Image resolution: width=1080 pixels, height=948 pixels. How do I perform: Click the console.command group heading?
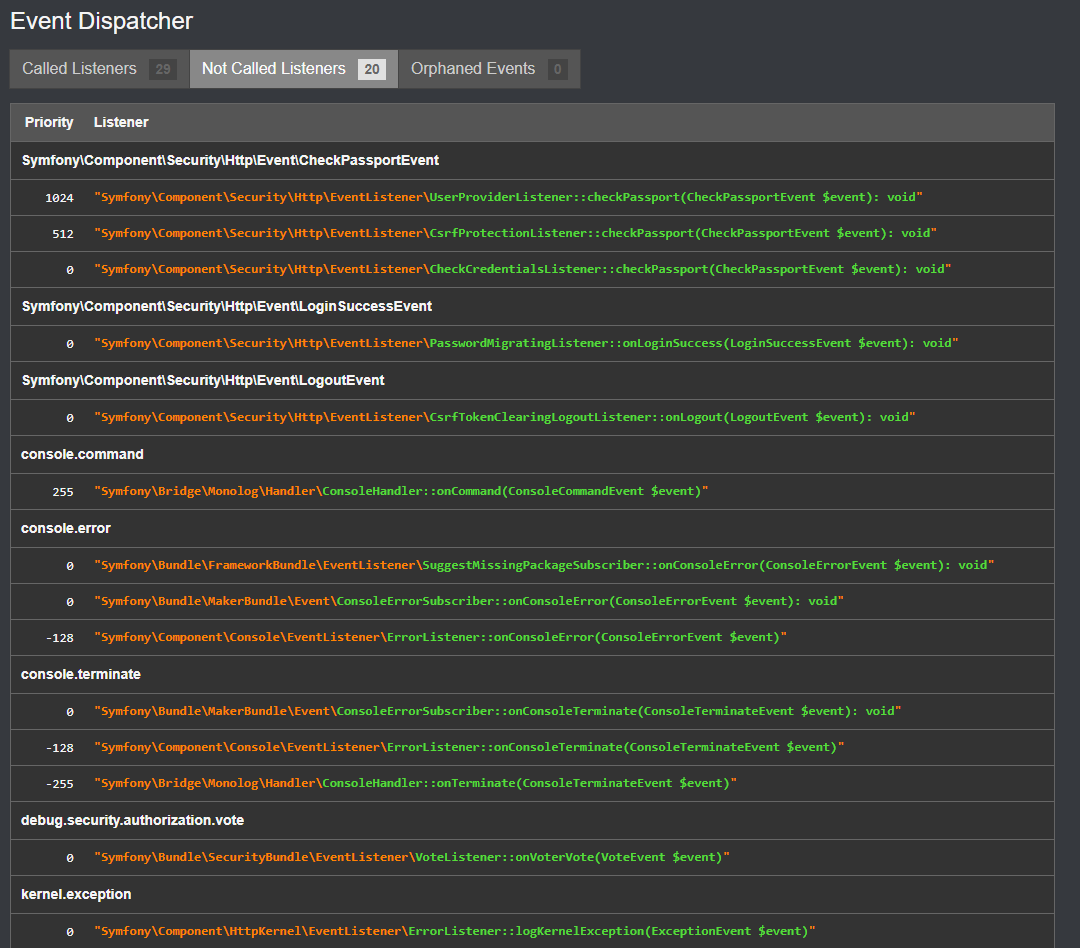point(83,455)
